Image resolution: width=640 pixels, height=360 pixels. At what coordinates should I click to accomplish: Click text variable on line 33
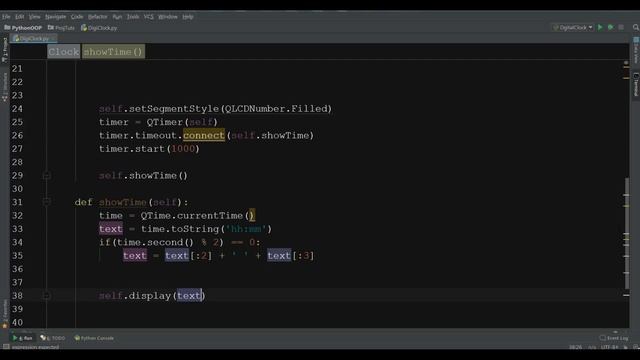point(111,229)
